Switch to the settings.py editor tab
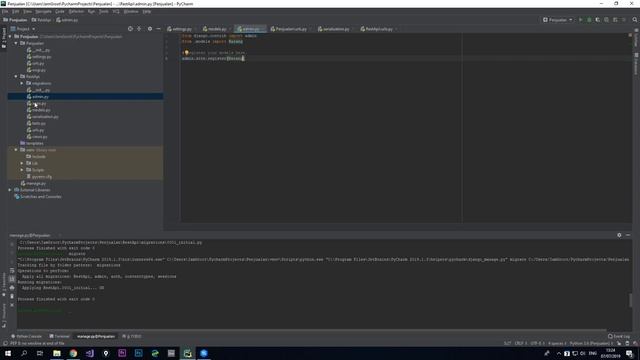 (180, 29)
